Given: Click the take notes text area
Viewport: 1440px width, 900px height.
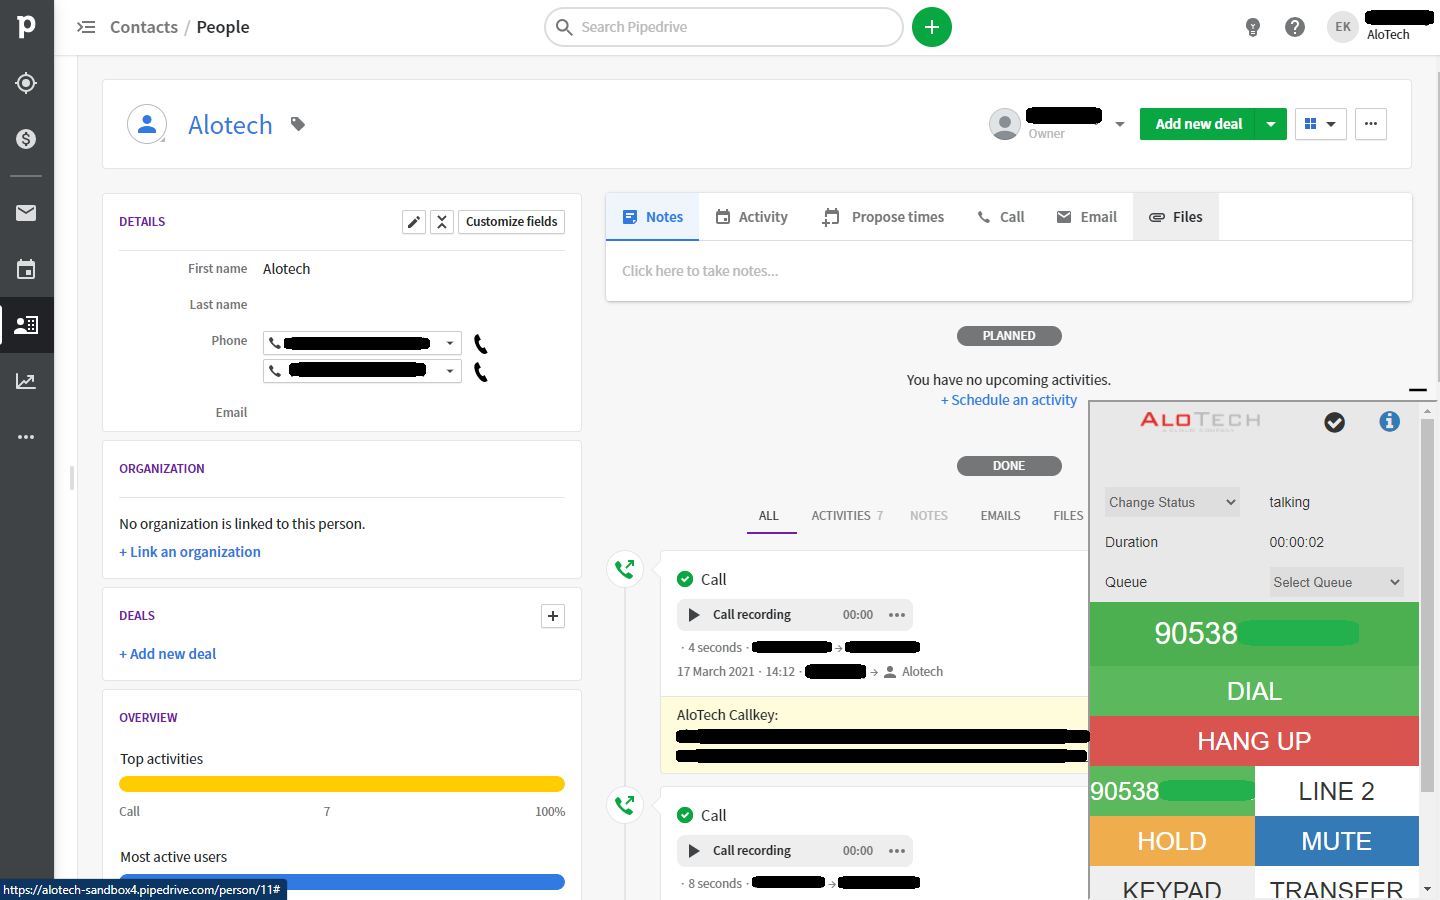Looking at the screenshot, I should point(1009,271).
